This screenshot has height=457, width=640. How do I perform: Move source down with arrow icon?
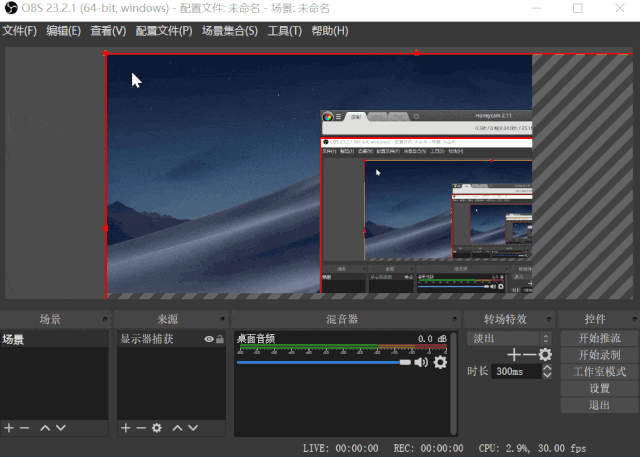pyautogui.click(x=193, y=428)
